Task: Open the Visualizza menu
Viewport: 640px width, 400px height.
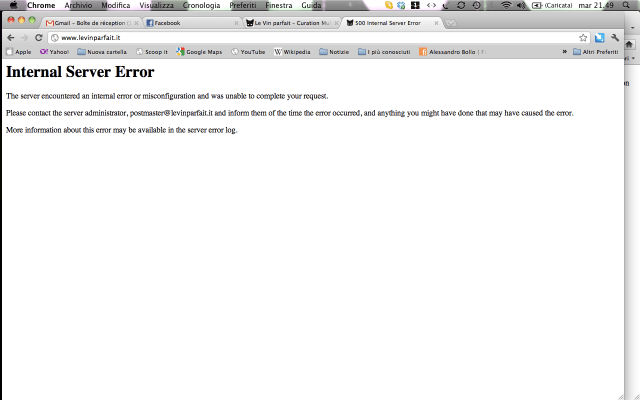Action: [157, 5]
